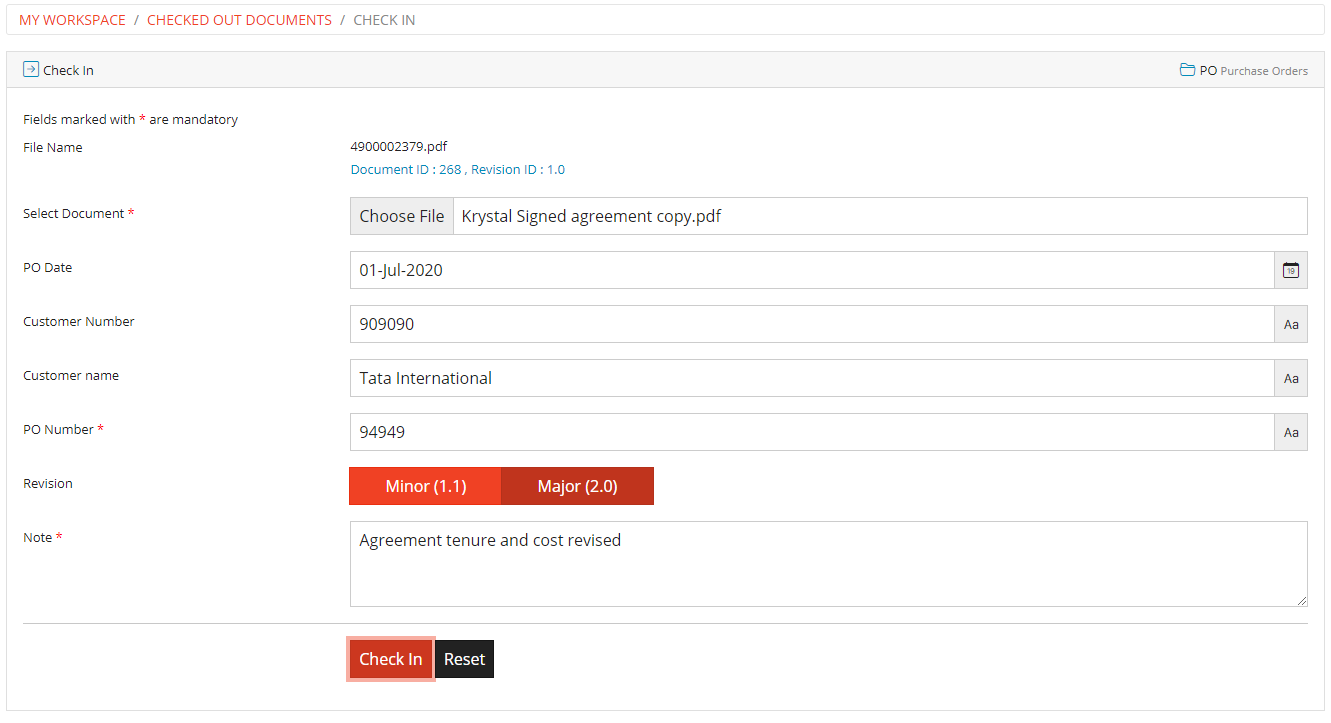Click the CHECK IN breadcrumb text
Screen dimensions: 1331x723
point(384,20)
